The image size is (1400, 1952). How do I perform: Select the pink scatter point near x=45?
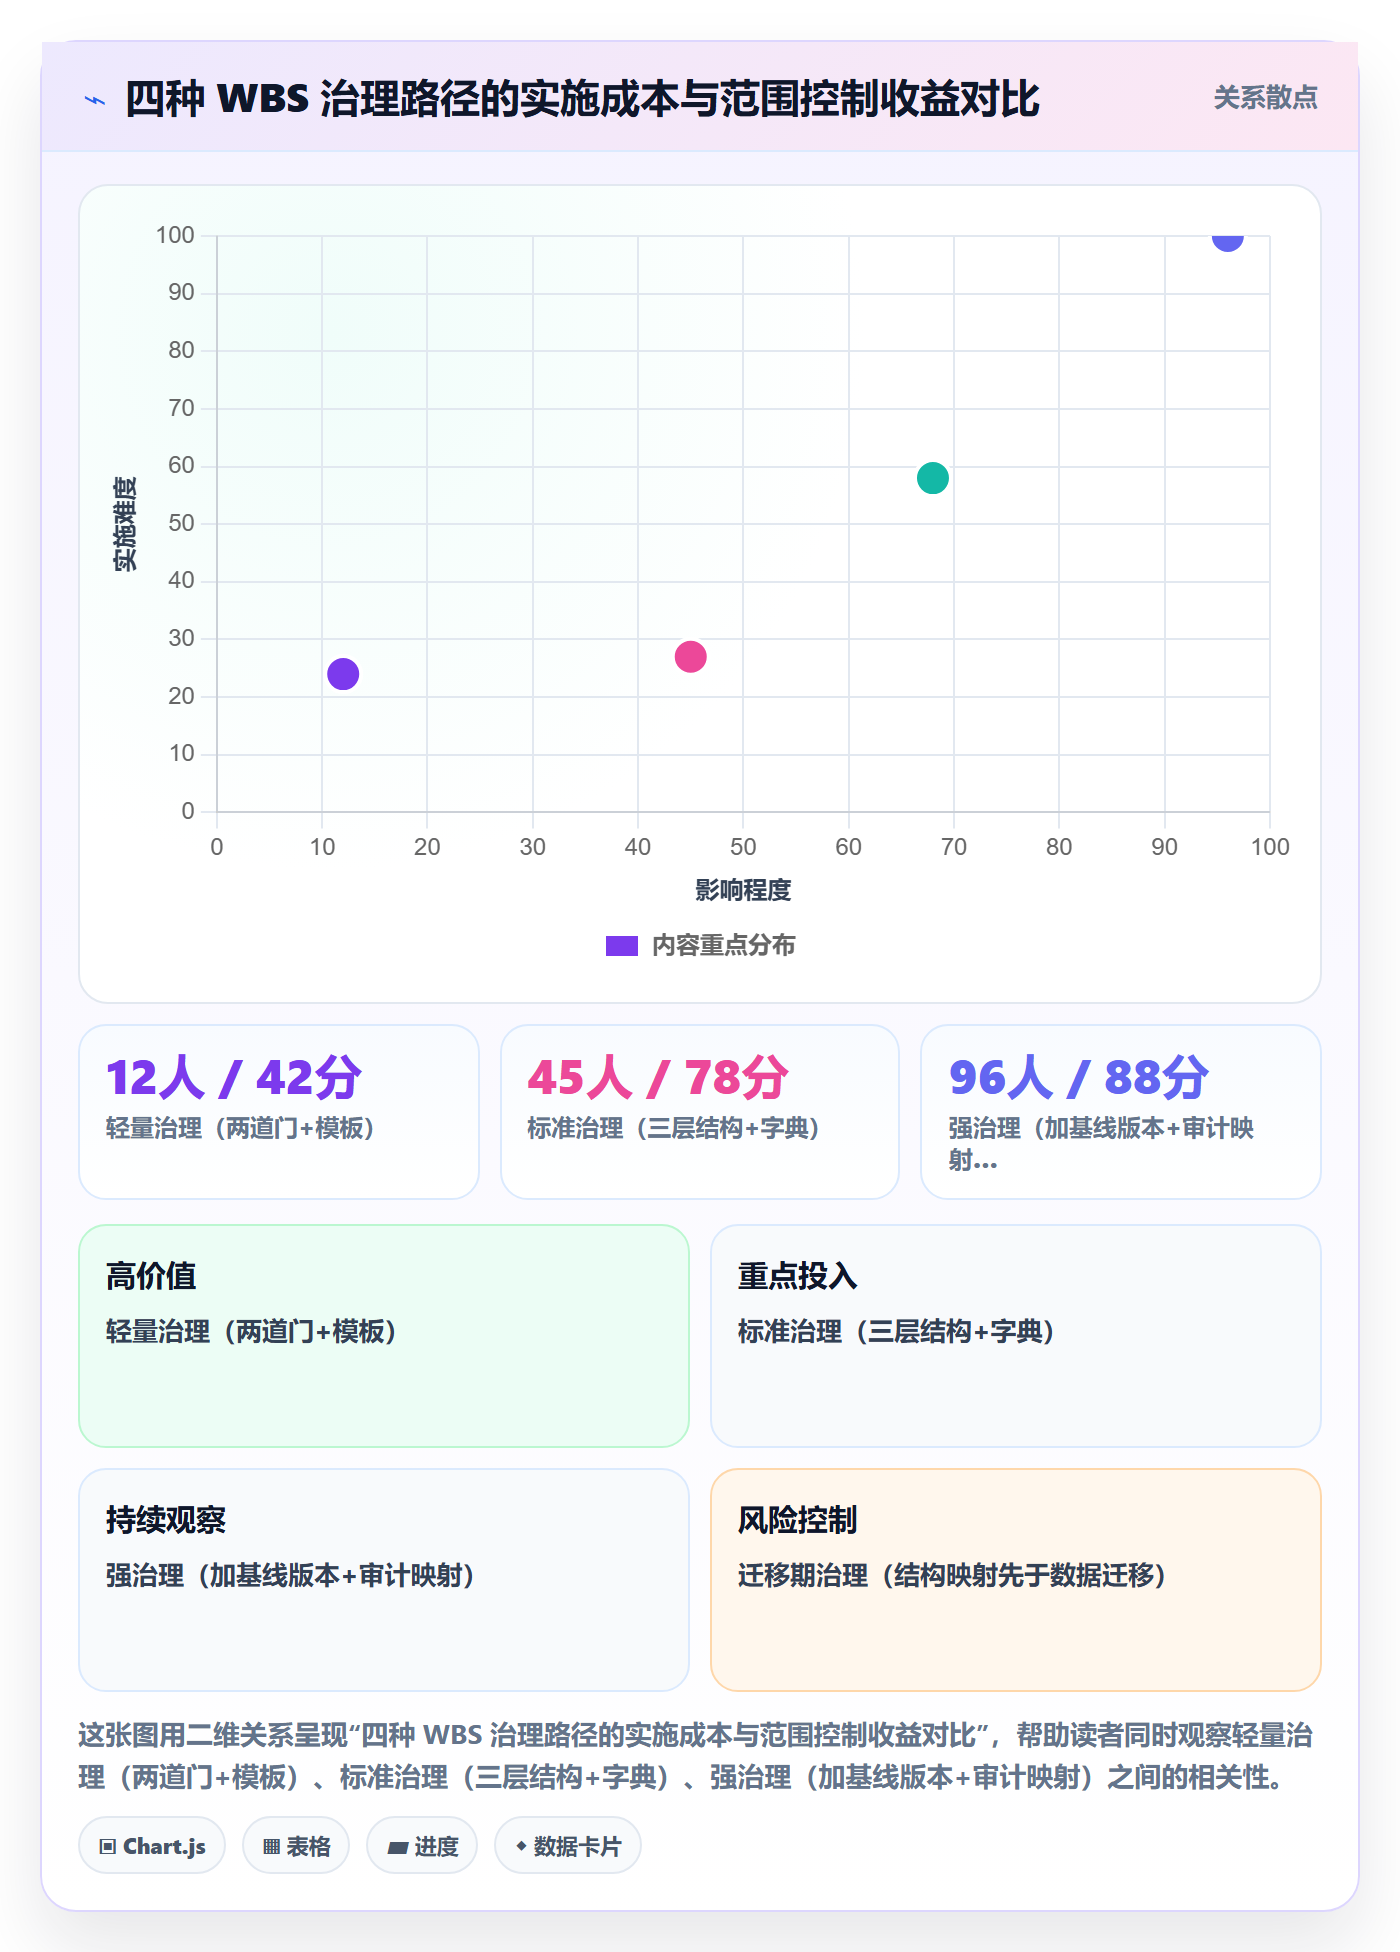tap(690, 657)
